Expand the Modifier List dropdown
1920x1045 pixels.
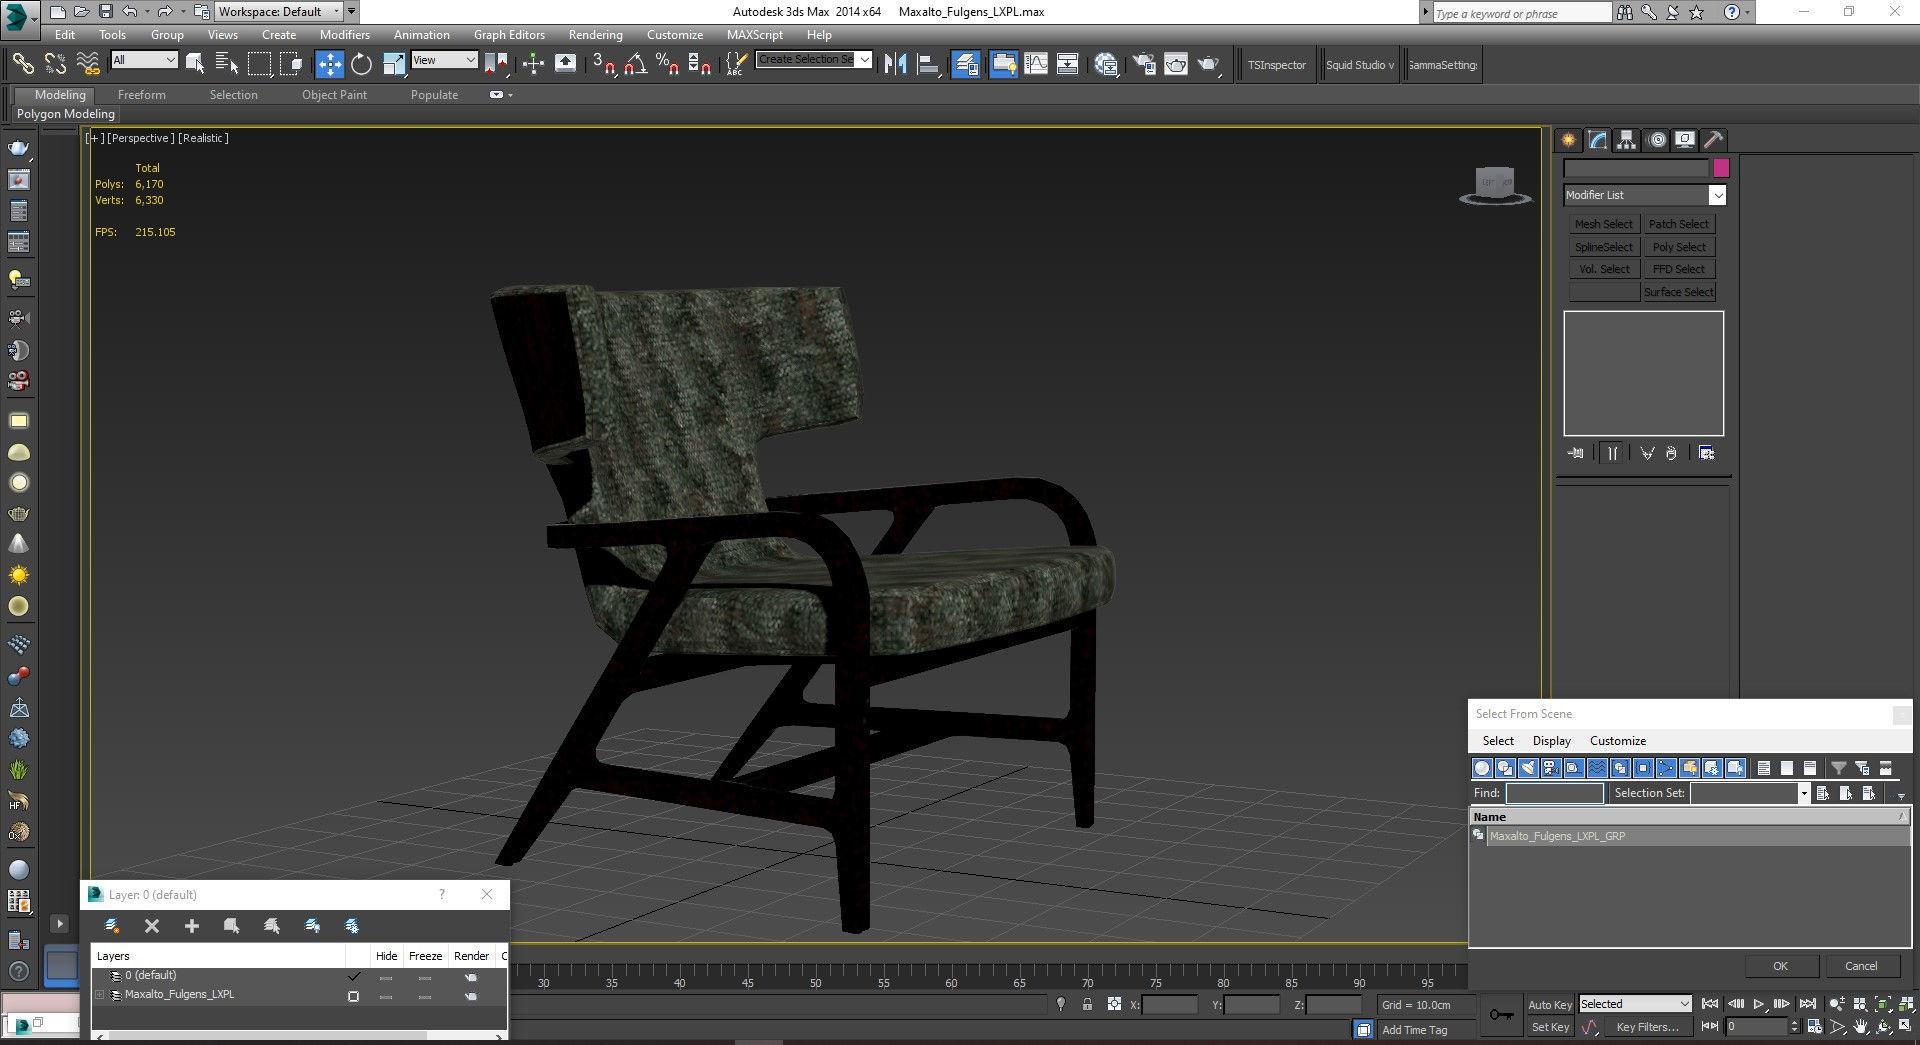click(1717, 195)
